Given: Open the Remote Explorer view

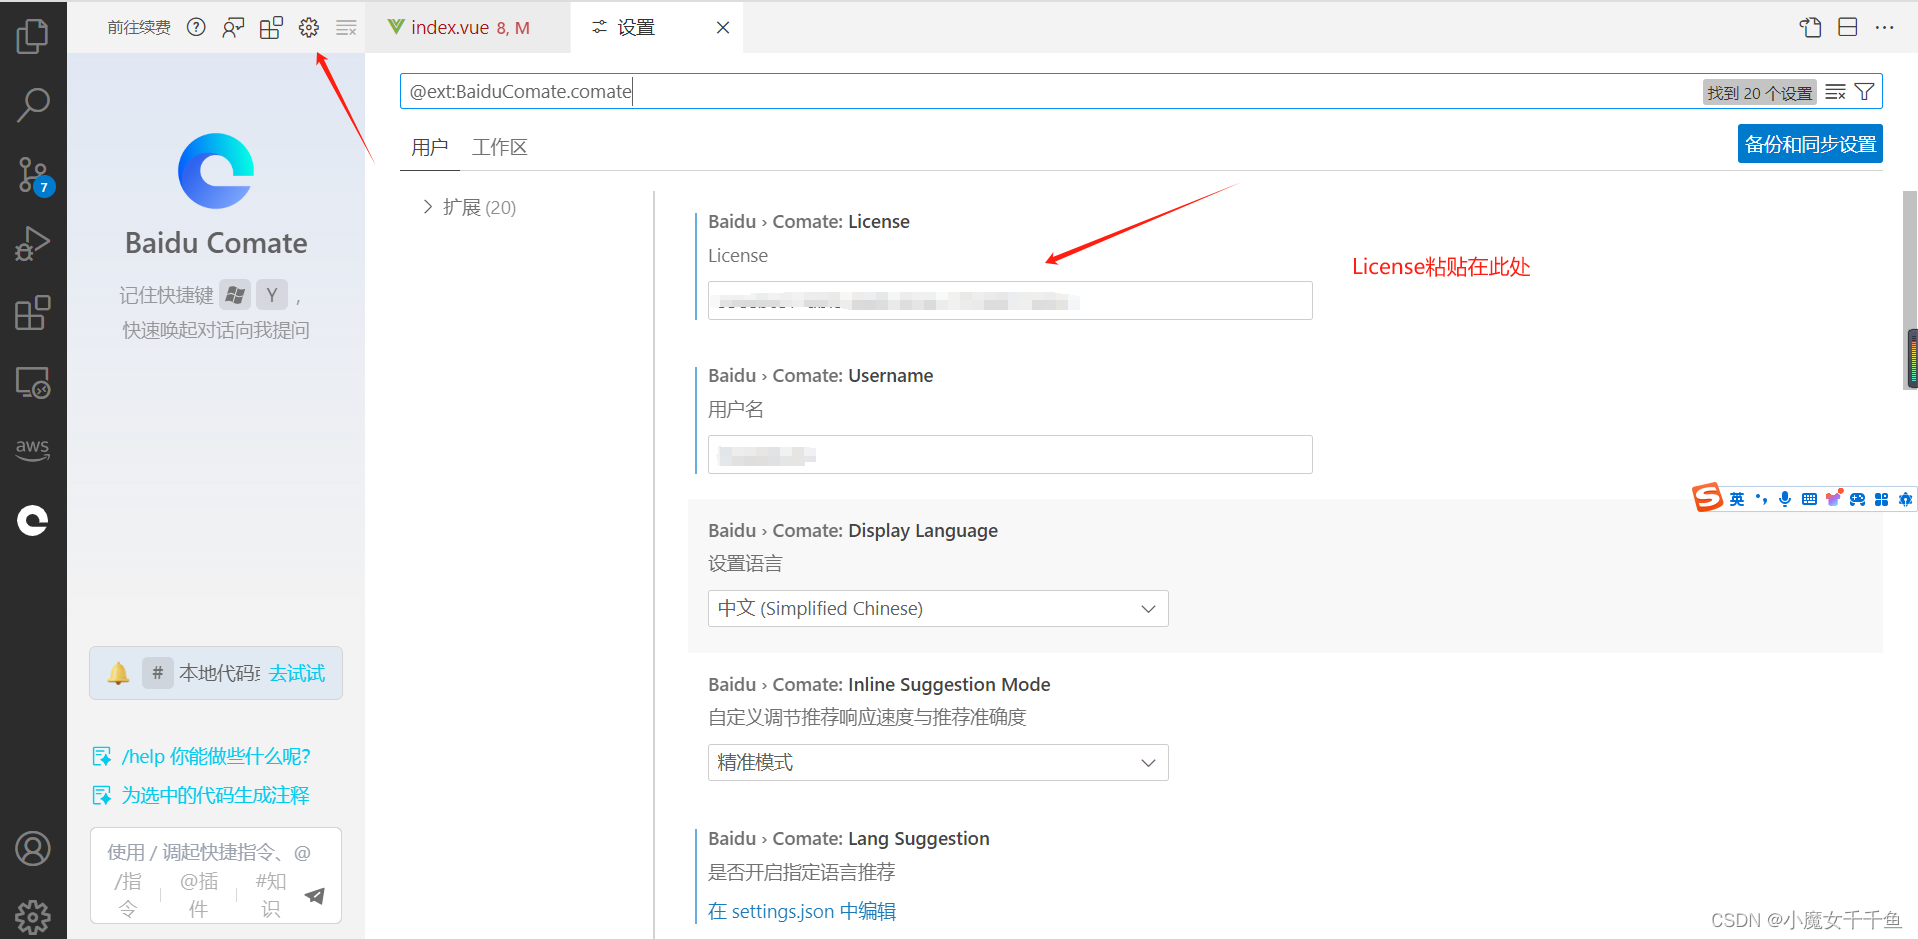Looking at the screenshot, I should tap(32, 382).
